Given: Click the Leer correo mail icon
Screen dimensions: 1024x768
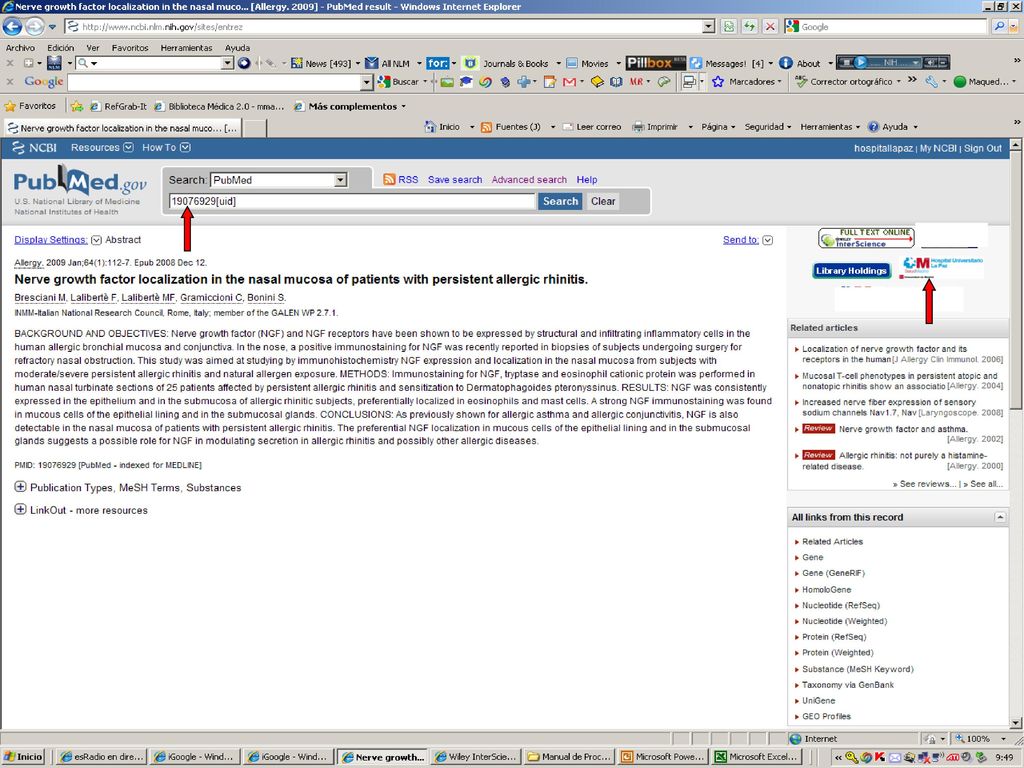Looking at the screenshot, I should [568, 127].
